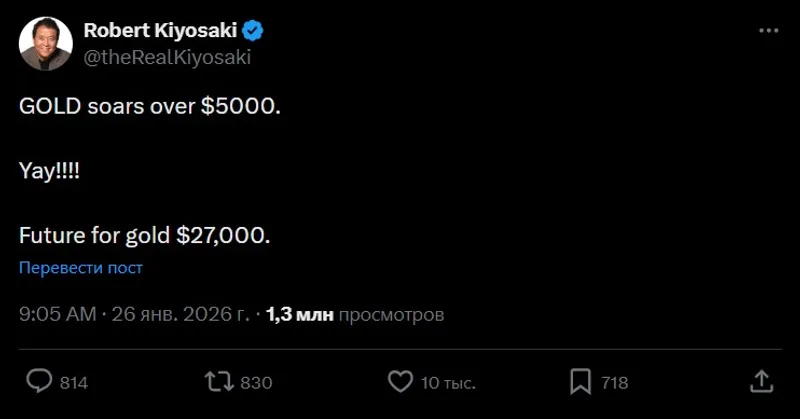
Task: Open Robert Kiyosaki's profile picture
Action: [45, 45]
